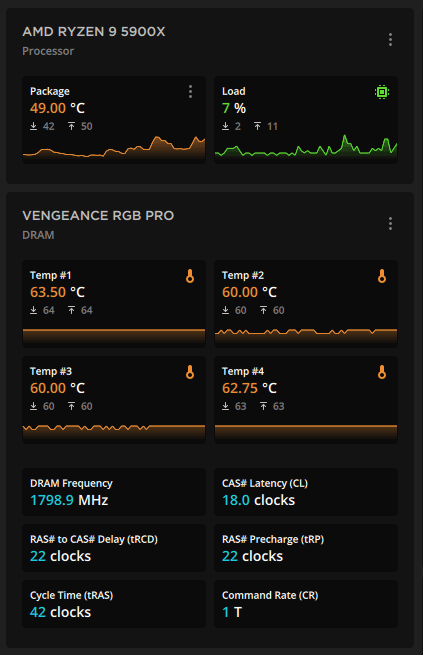Open the Package temperature tile menu

click(x=190, y=91)
